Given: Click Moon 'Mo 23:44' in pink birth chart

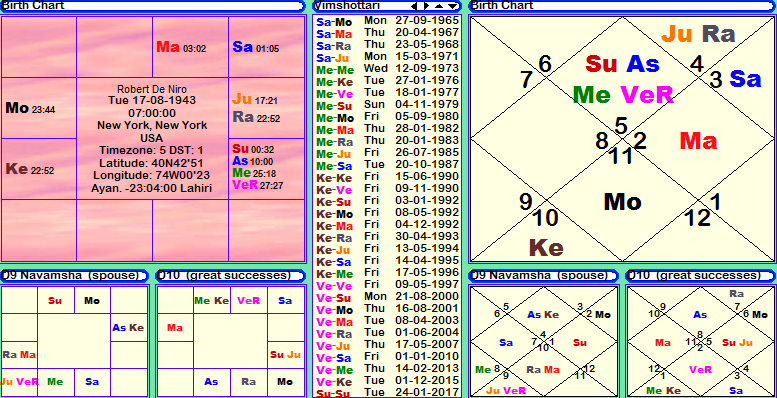Looking at the screenshot, I should pos(30,108).
